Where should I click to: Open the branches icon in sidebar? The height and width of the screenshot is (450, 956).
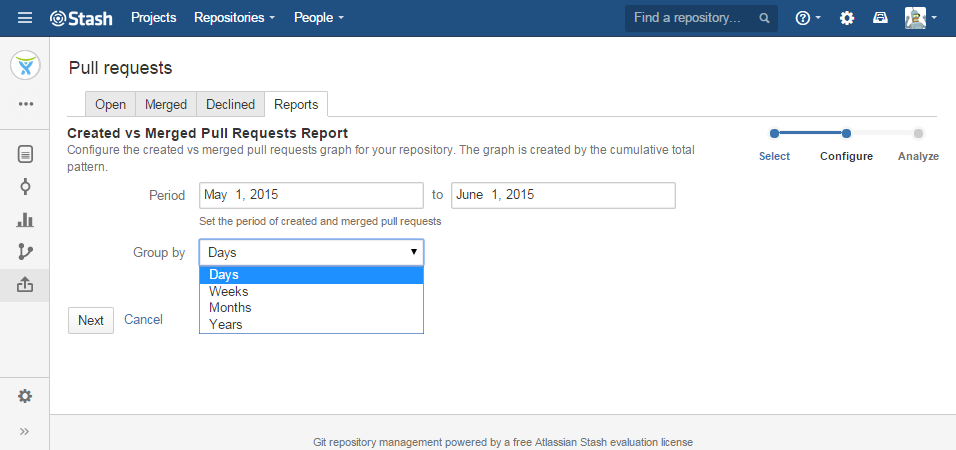pos(25,252)
